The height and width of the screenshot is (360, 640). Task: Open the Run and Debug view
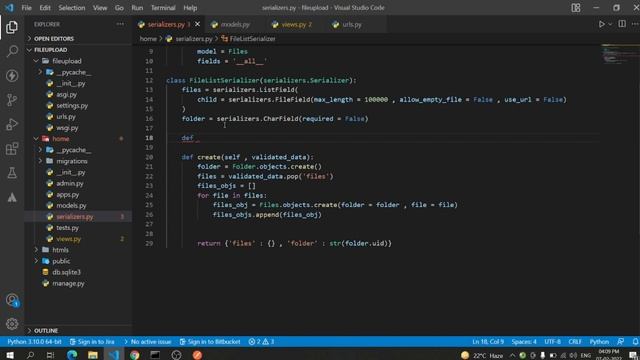point(12,124)
